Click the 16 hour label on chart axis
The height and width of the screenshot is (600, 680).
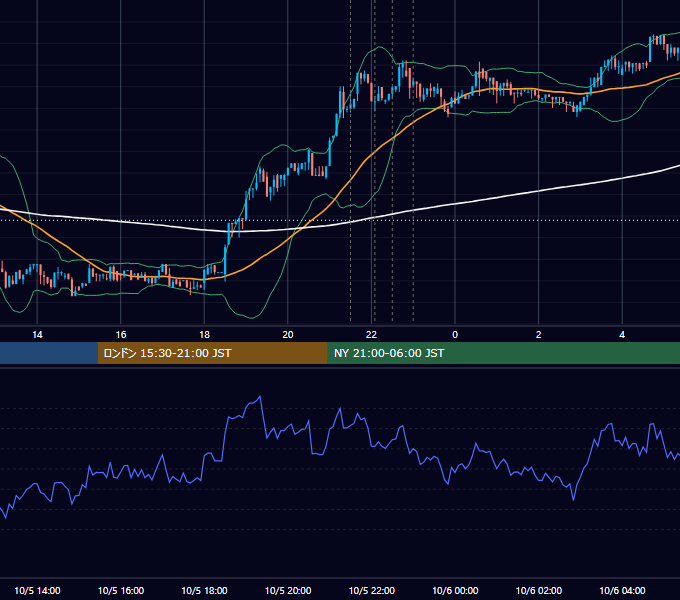(x=121, y=335)
